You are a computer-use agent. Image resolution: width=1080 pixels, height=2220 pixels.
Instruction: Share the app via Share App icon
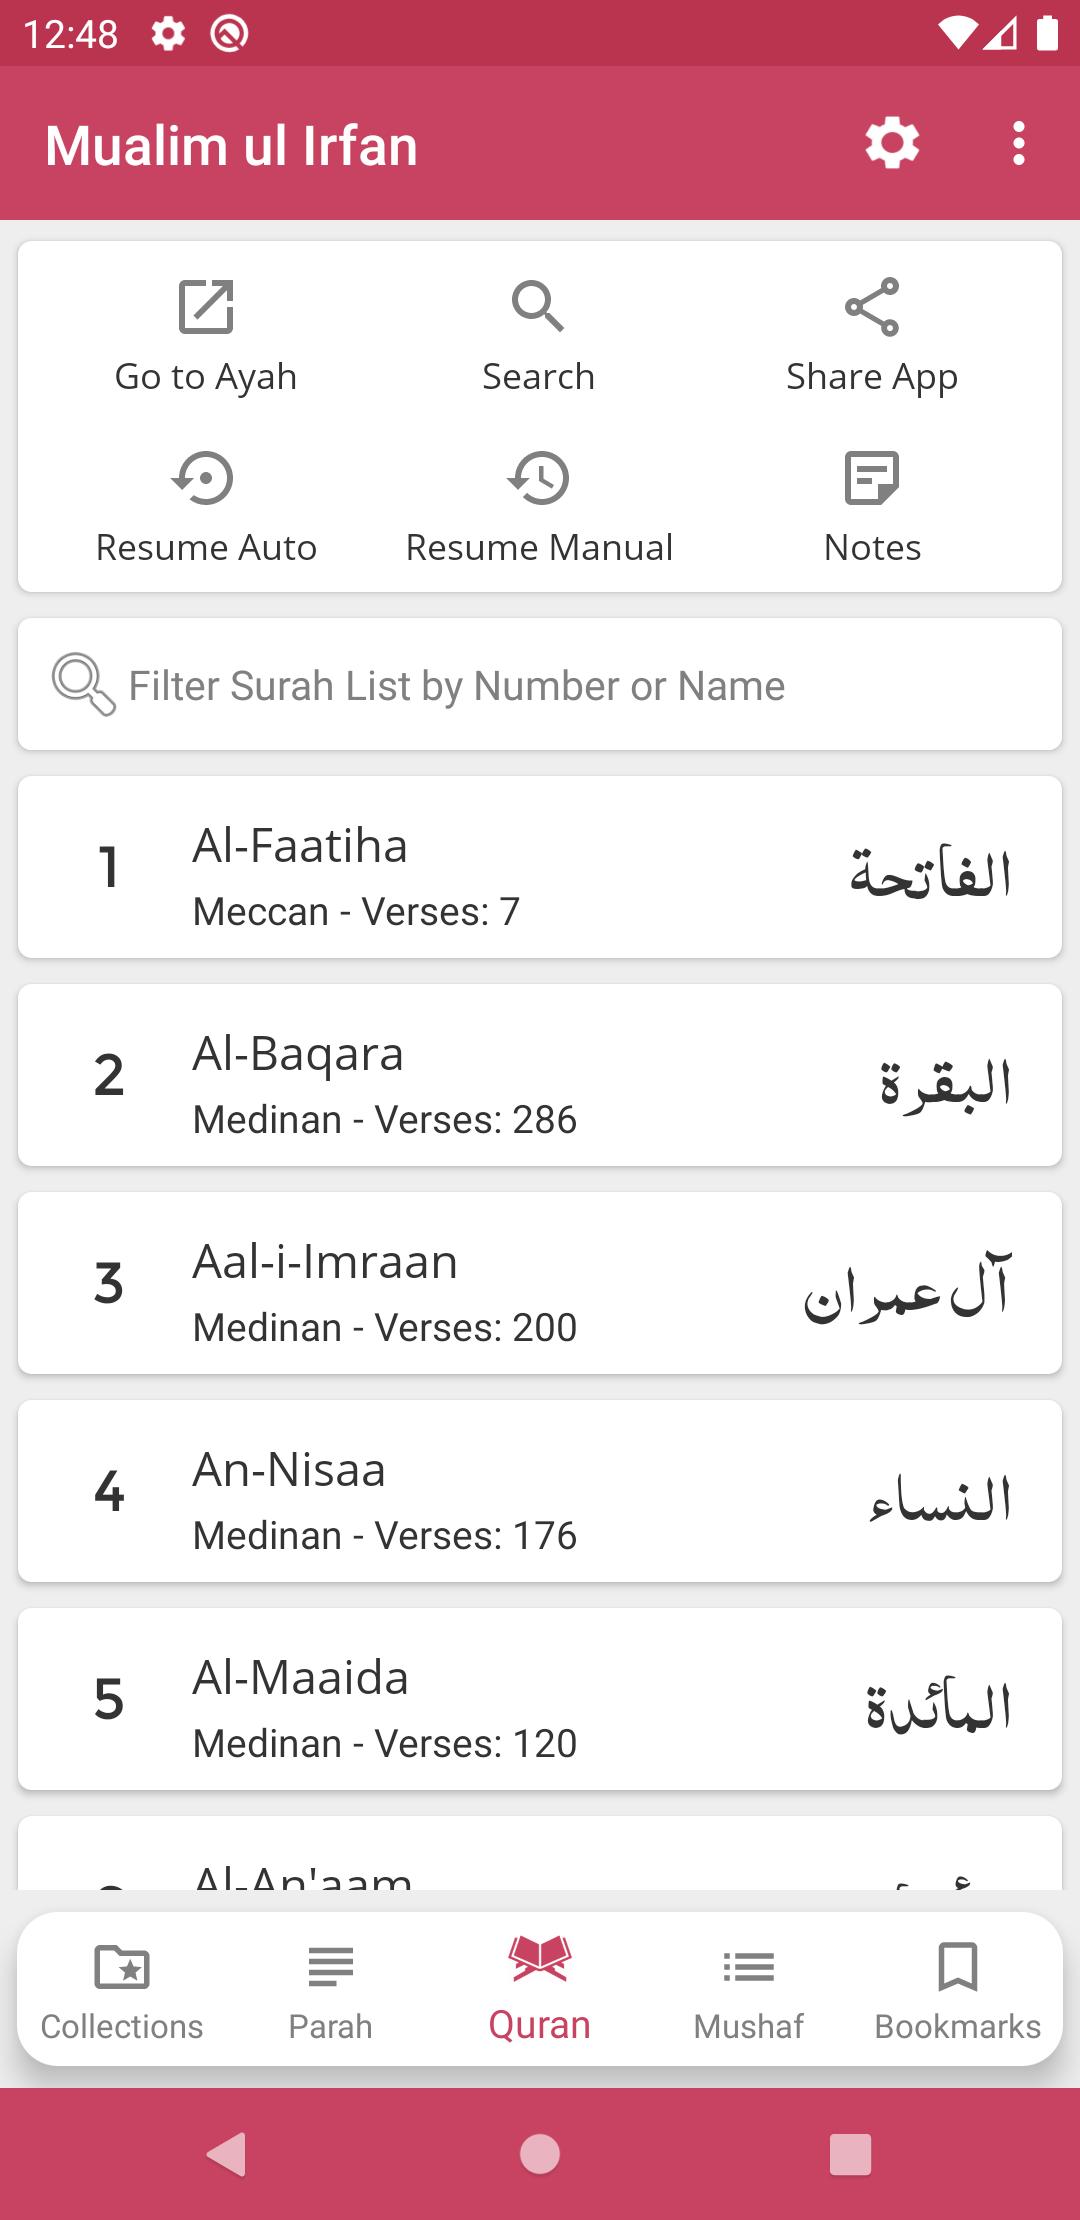click(x=872, y=307)
